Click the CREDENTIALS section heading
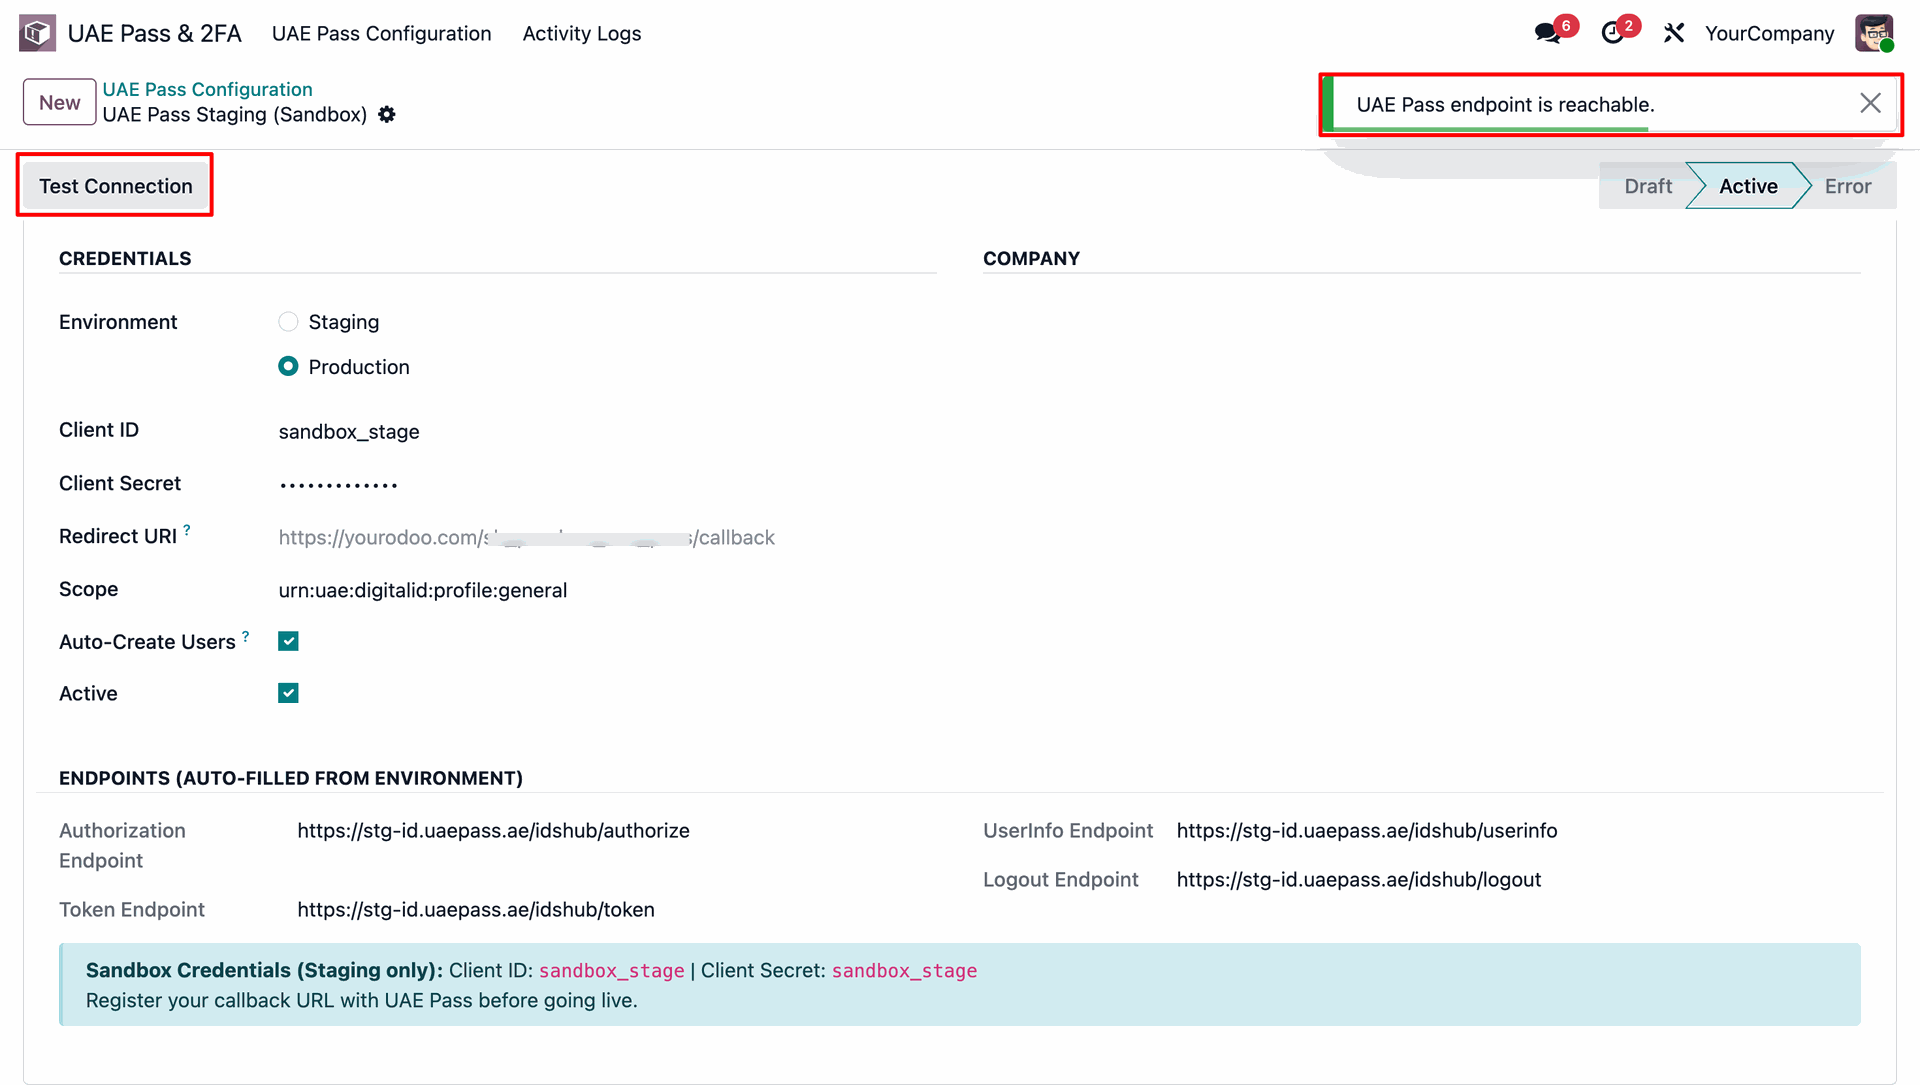The width and height of the screenshot is (1920, 1085). click(x=125, y=258)
